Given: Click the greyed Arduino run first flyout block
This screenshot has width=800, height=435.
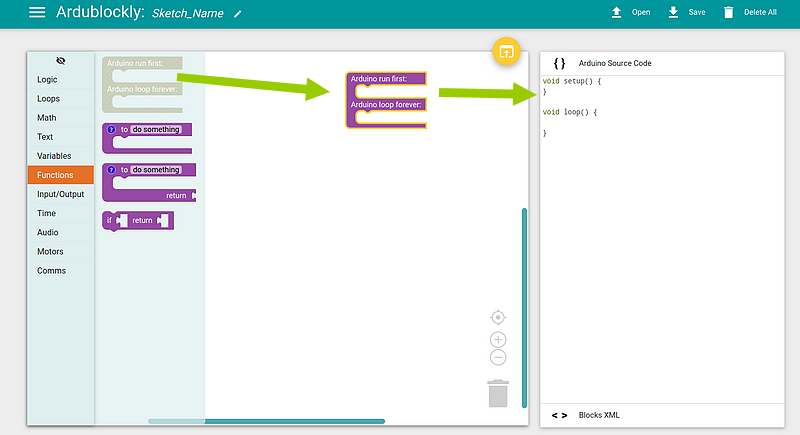Looking at the screenshot, I should [x=142, y=85].
